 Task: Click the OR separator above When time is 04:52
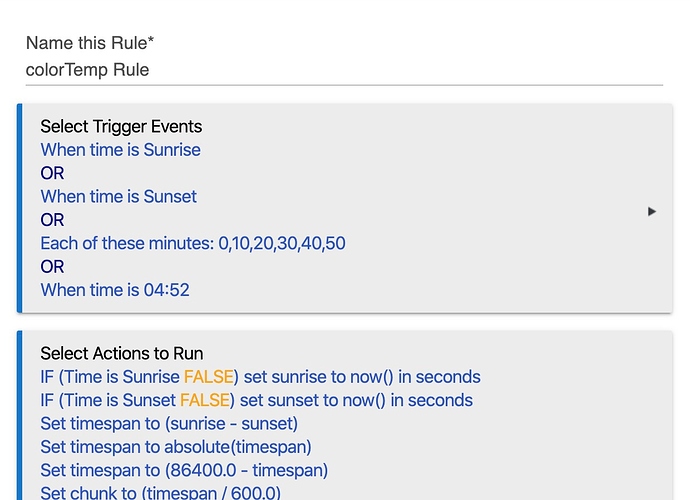point(52,267)
